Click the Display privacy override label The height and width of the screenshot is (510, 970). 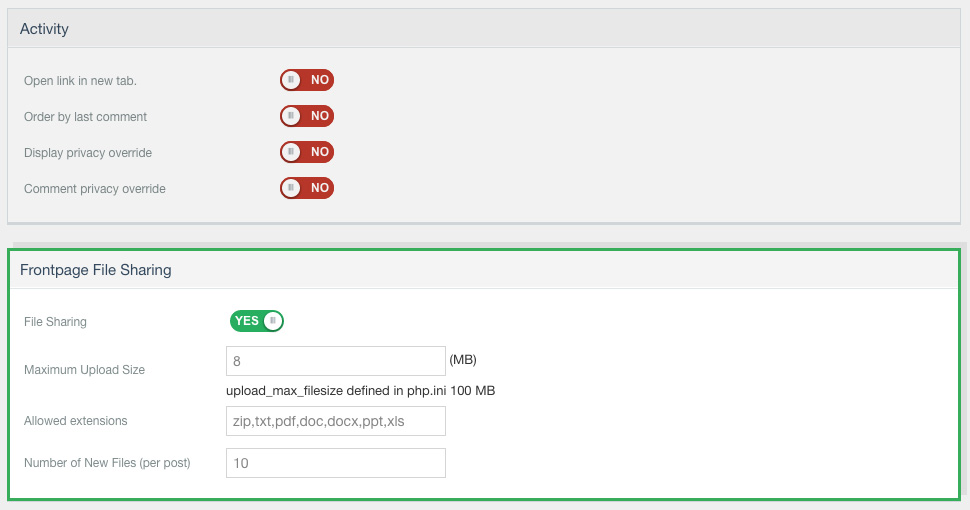tap(88, 153)
